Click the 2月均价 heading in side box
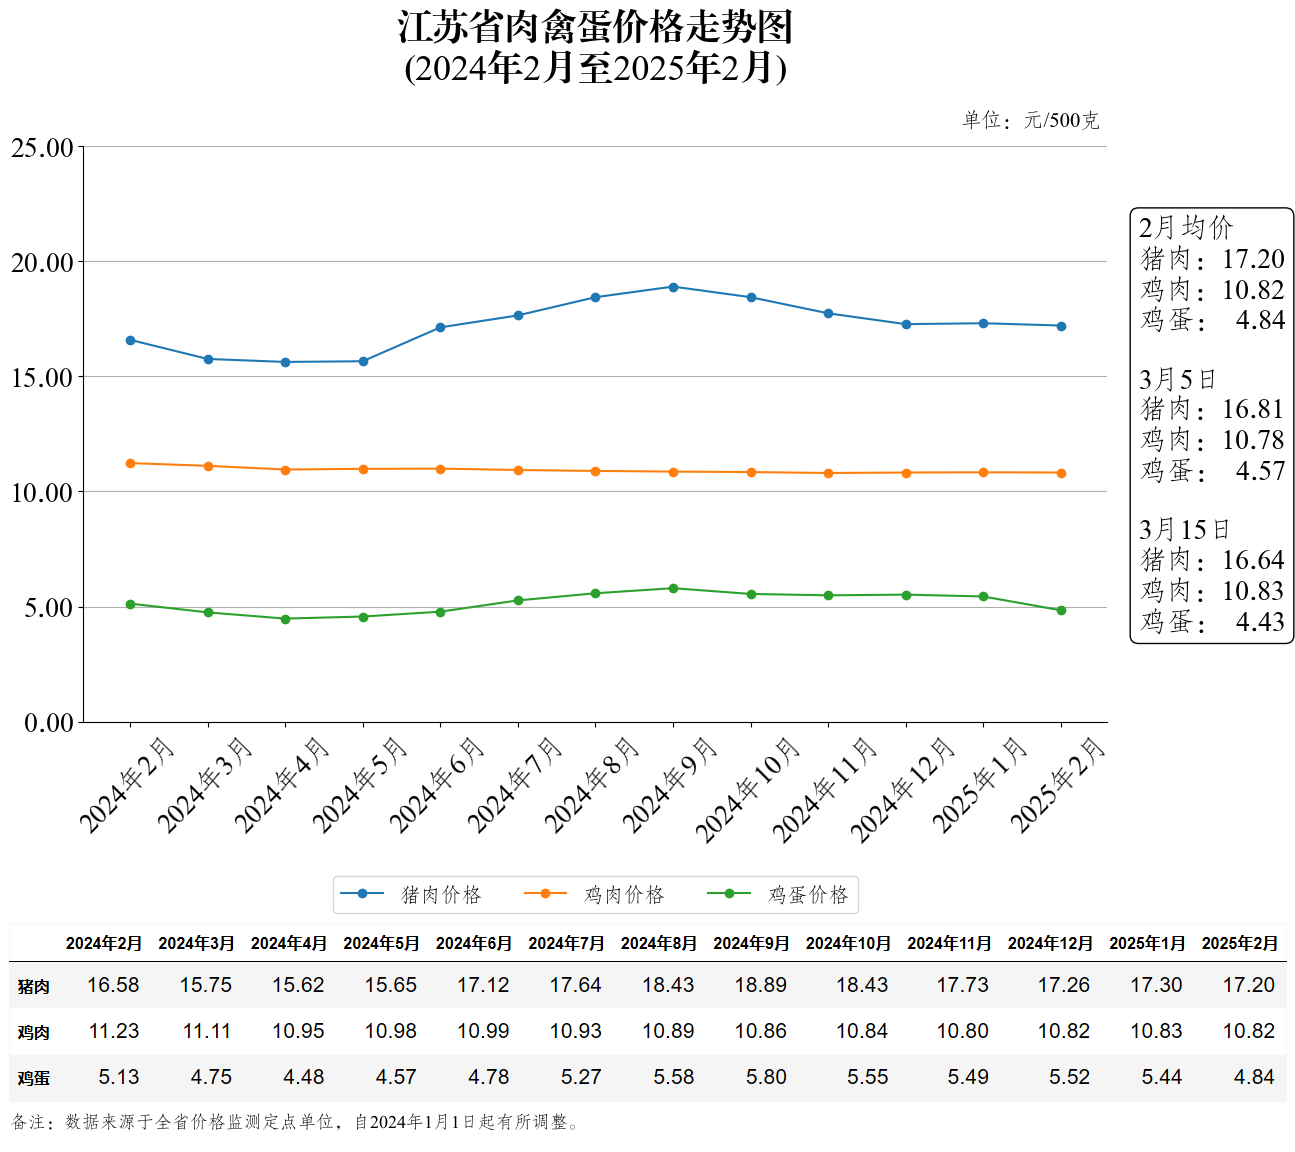1295x1152 pixels. pyautogui.click(x=1186, y=227)
